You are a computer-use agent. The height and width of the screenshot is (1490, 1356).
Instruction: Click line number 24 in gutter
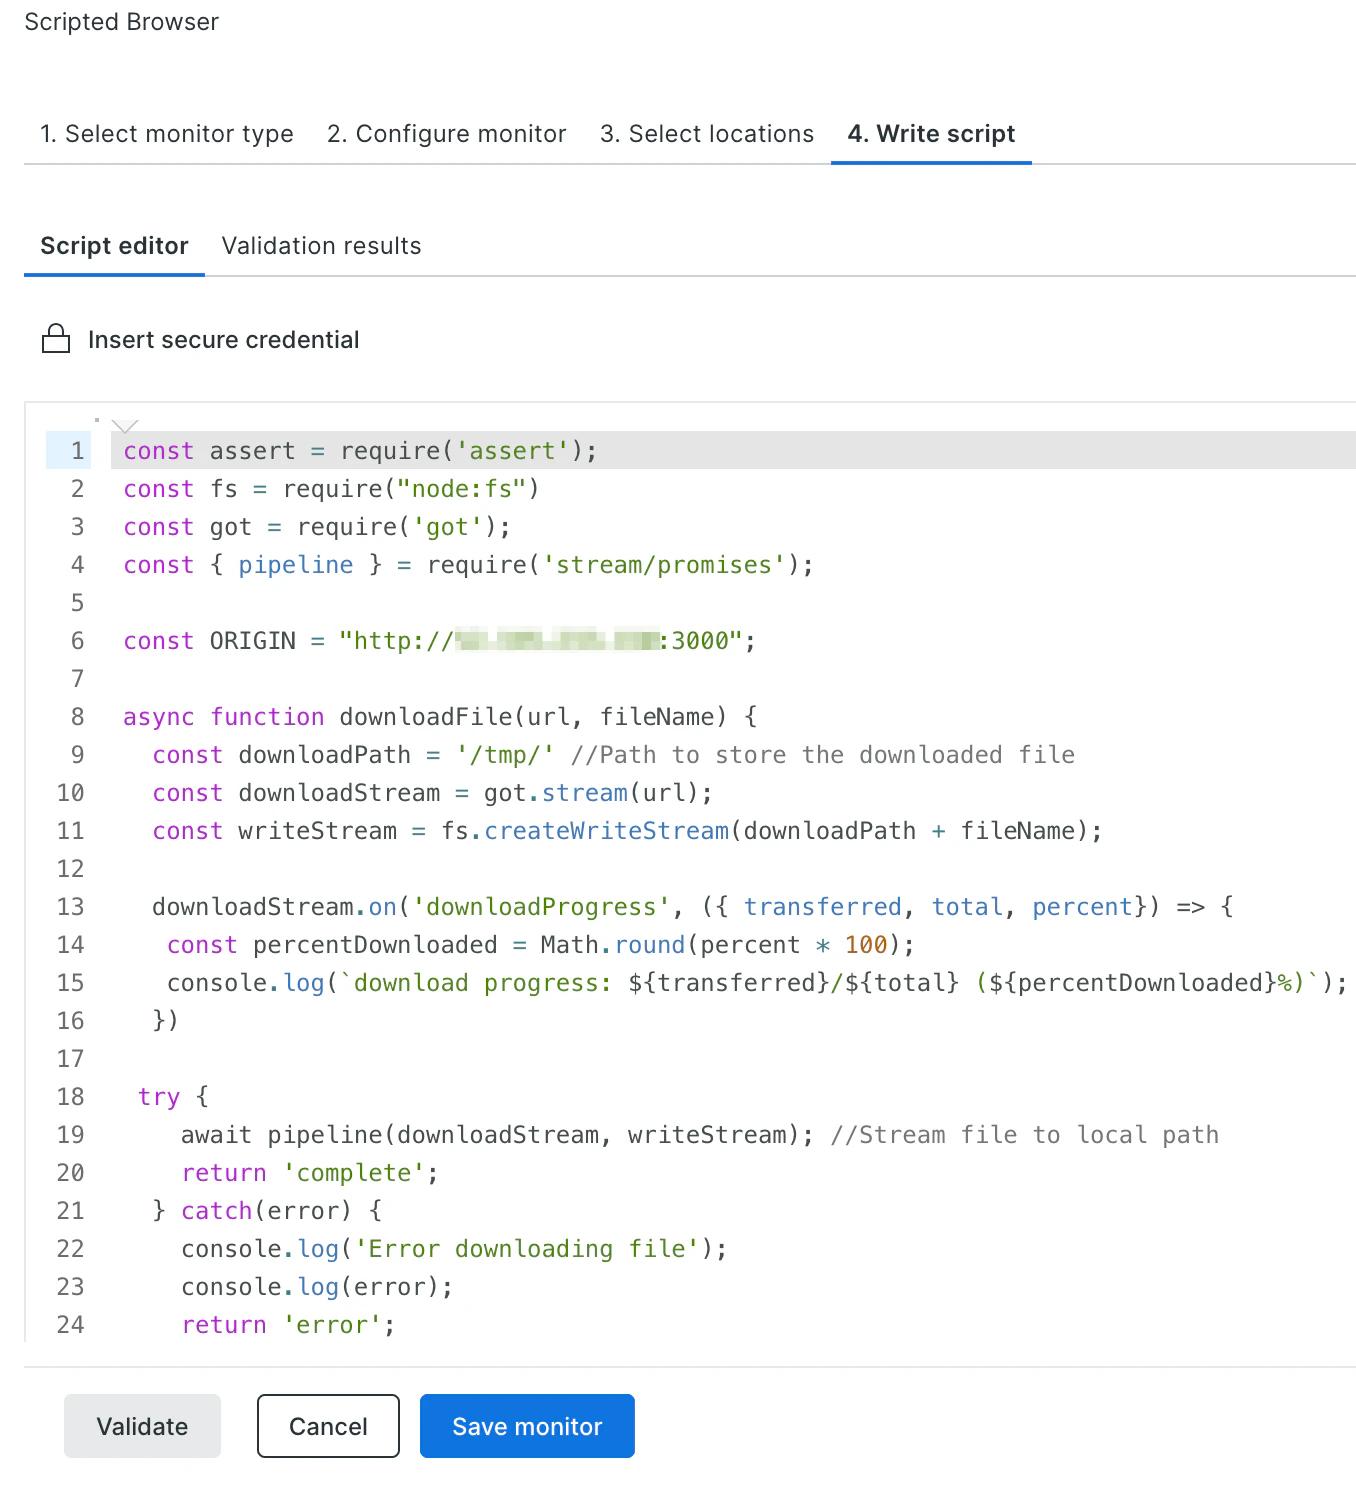point(71,1325)
